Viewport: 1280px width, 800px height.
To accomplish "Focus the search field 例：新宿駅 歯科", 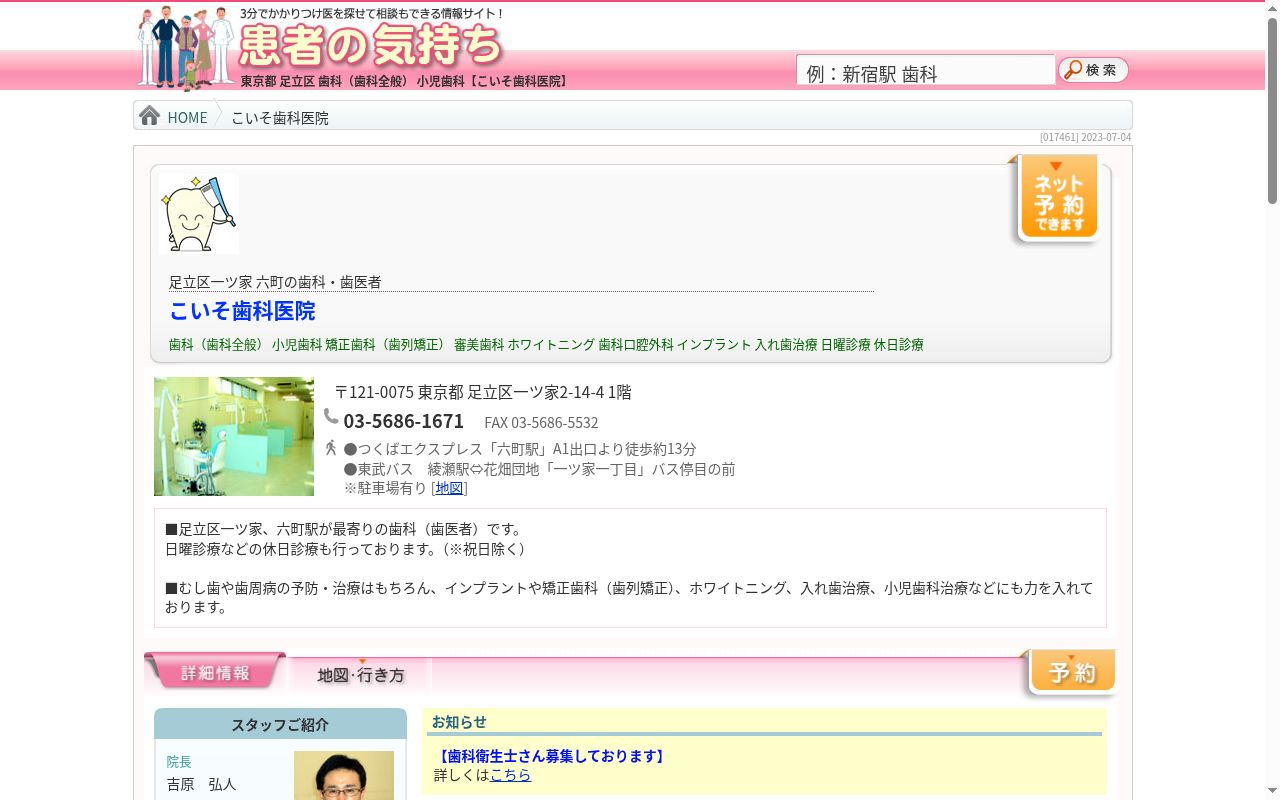I will (925, 72).
